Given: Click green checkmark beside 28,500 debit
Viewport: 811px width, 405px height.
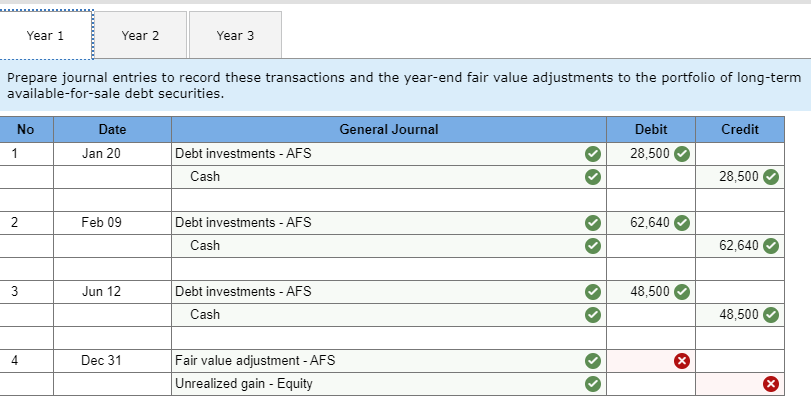Looking at the screenshot, I should click(682, 153).
